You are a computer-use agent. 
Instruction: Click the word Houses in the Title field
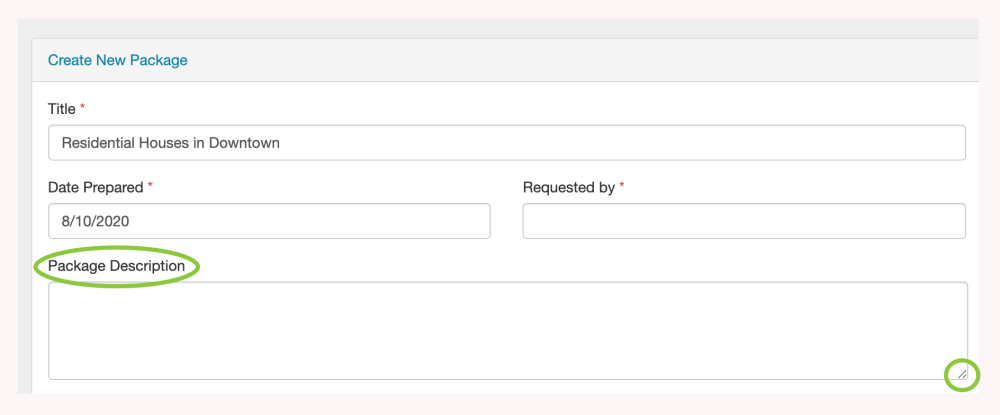(x=164, y=143)
